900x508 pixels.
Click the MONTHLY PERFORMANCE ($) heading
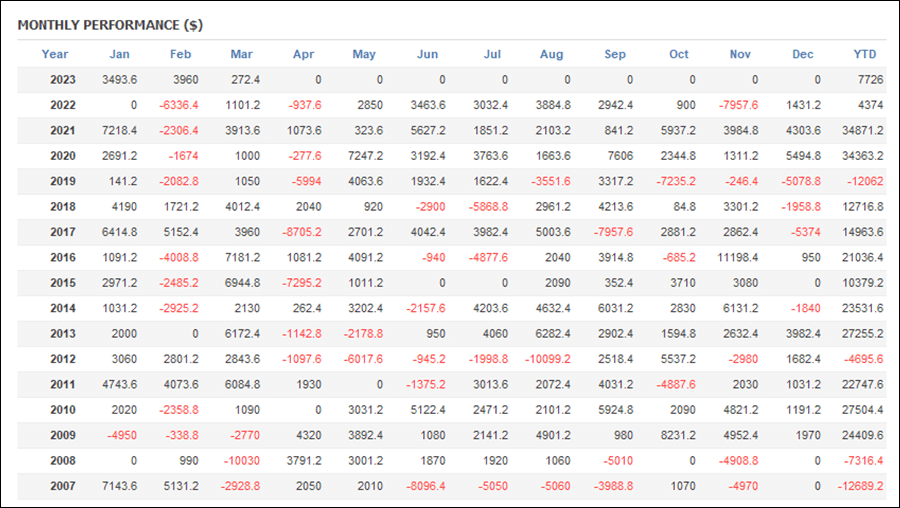(x=110, y=25)
